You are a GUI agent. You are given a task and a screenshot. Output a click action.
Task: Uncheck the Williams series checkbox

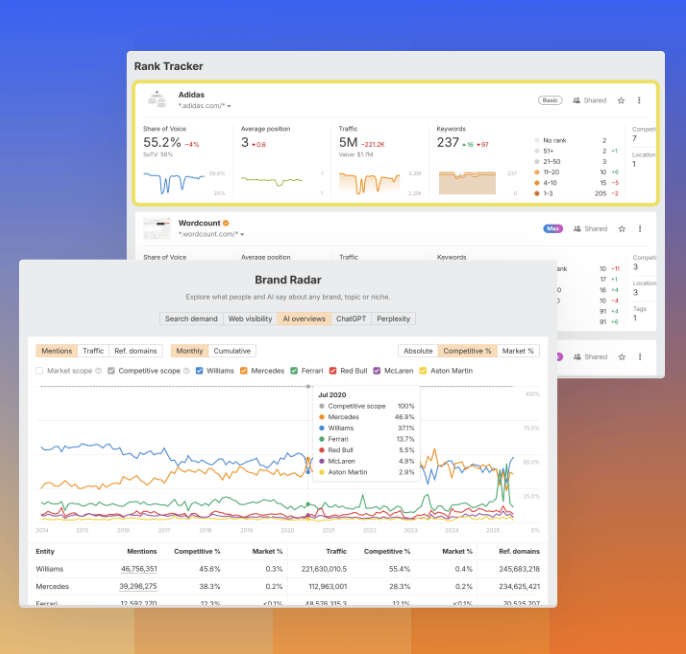tap(199, 371)
